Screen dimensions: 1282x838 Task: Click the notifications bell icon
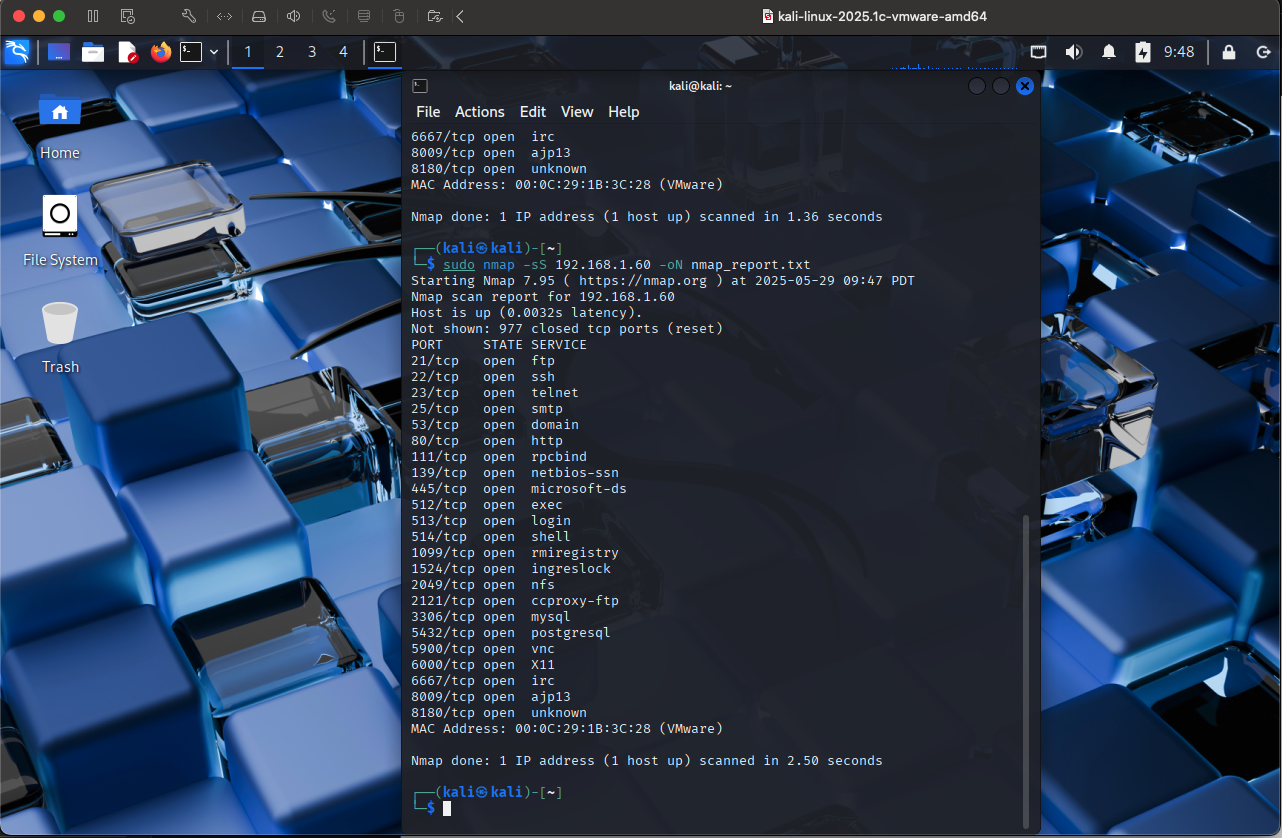tap(1109, 52)
